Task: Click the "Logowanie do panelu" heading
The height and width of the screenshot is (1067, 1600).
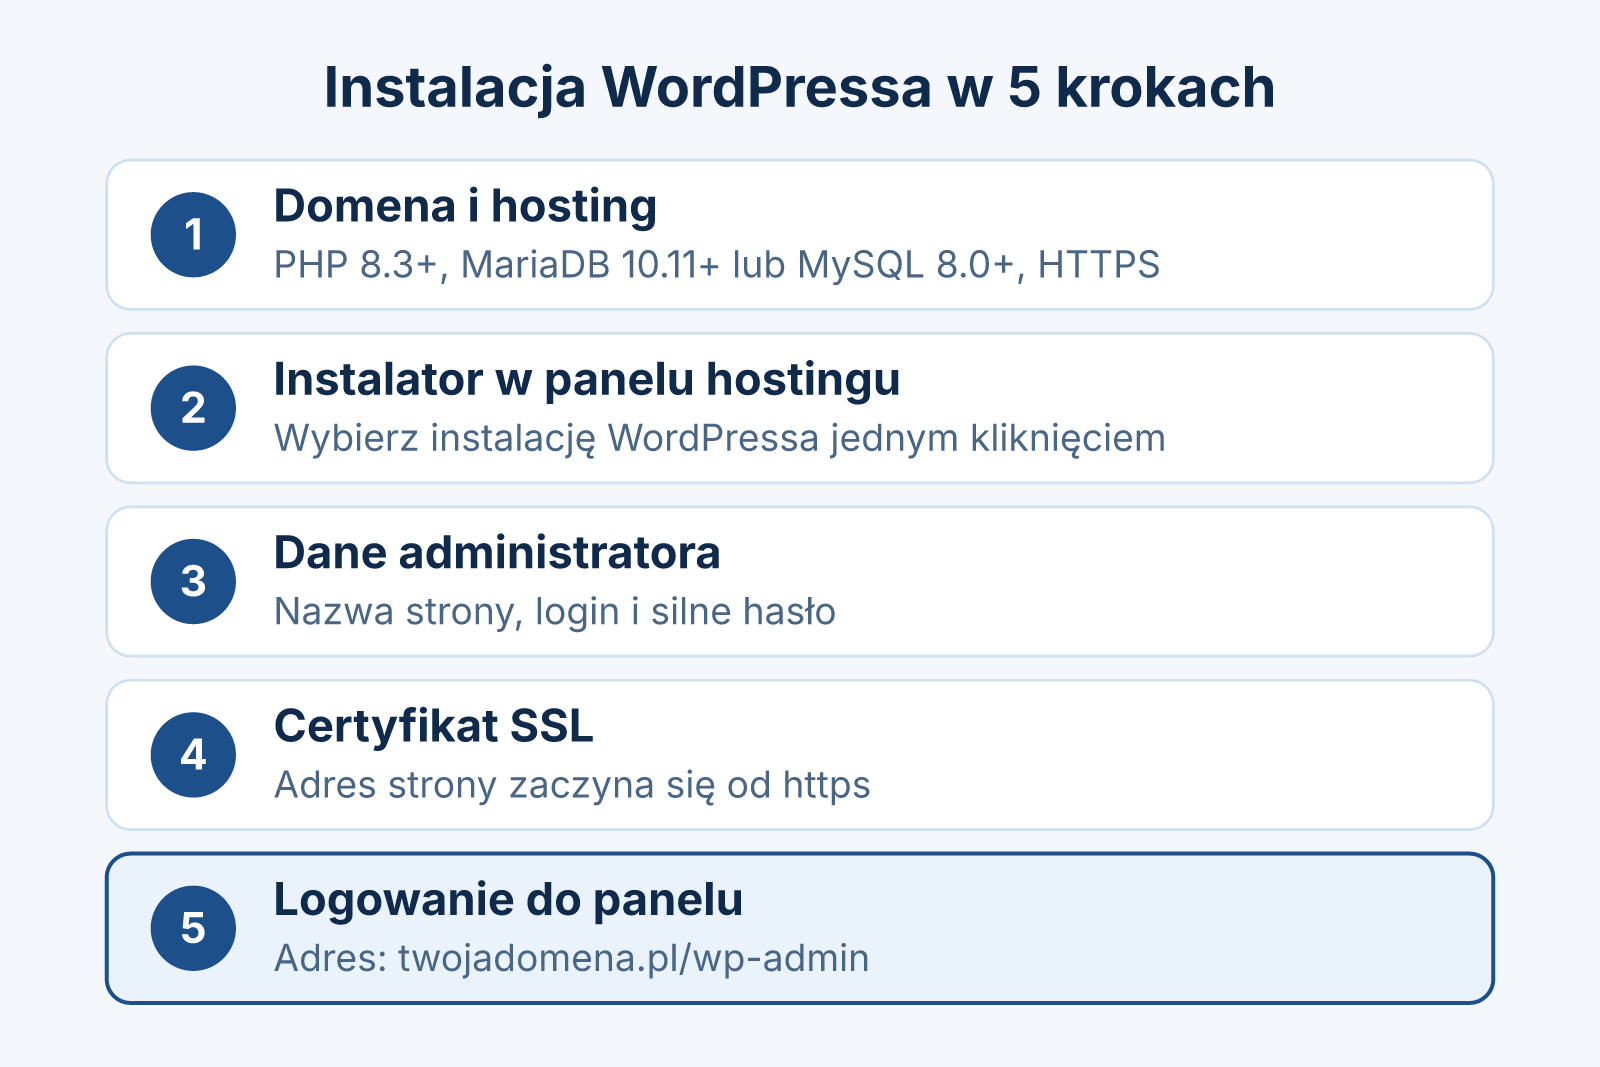Action: coord(508,900)
